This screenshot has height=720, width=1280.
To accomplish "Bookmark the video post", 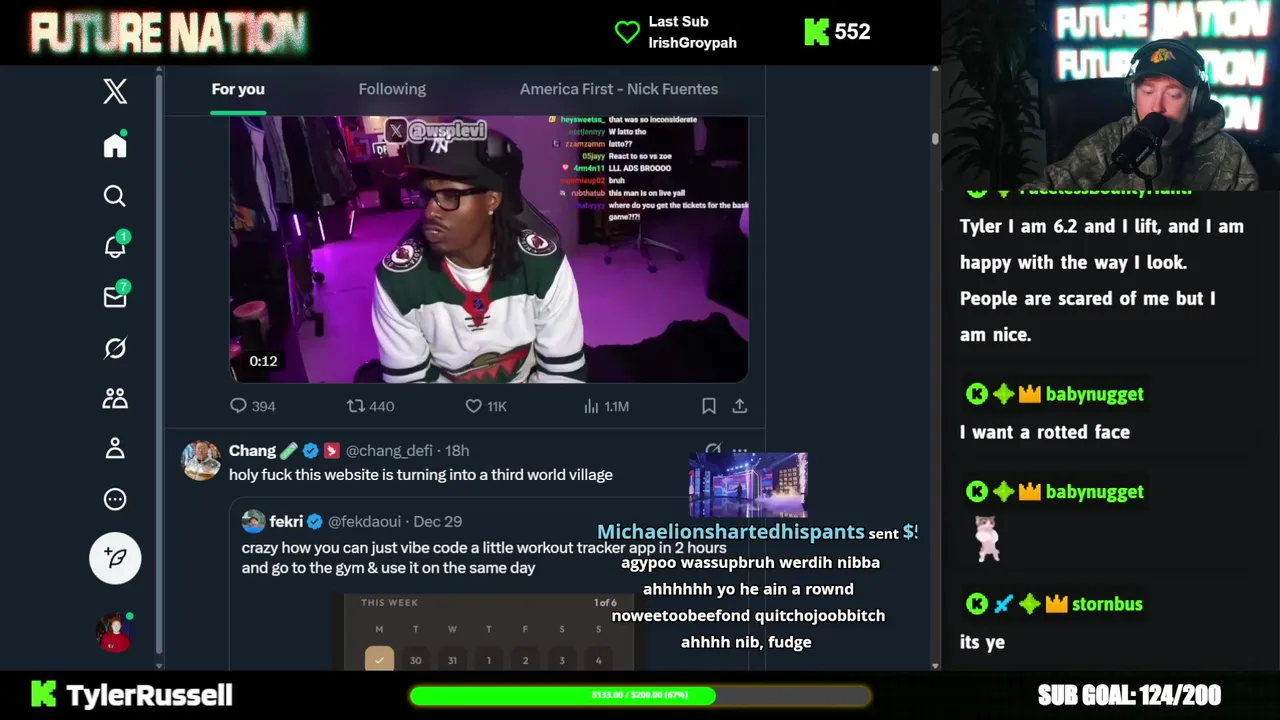I will tap(708, 406).
